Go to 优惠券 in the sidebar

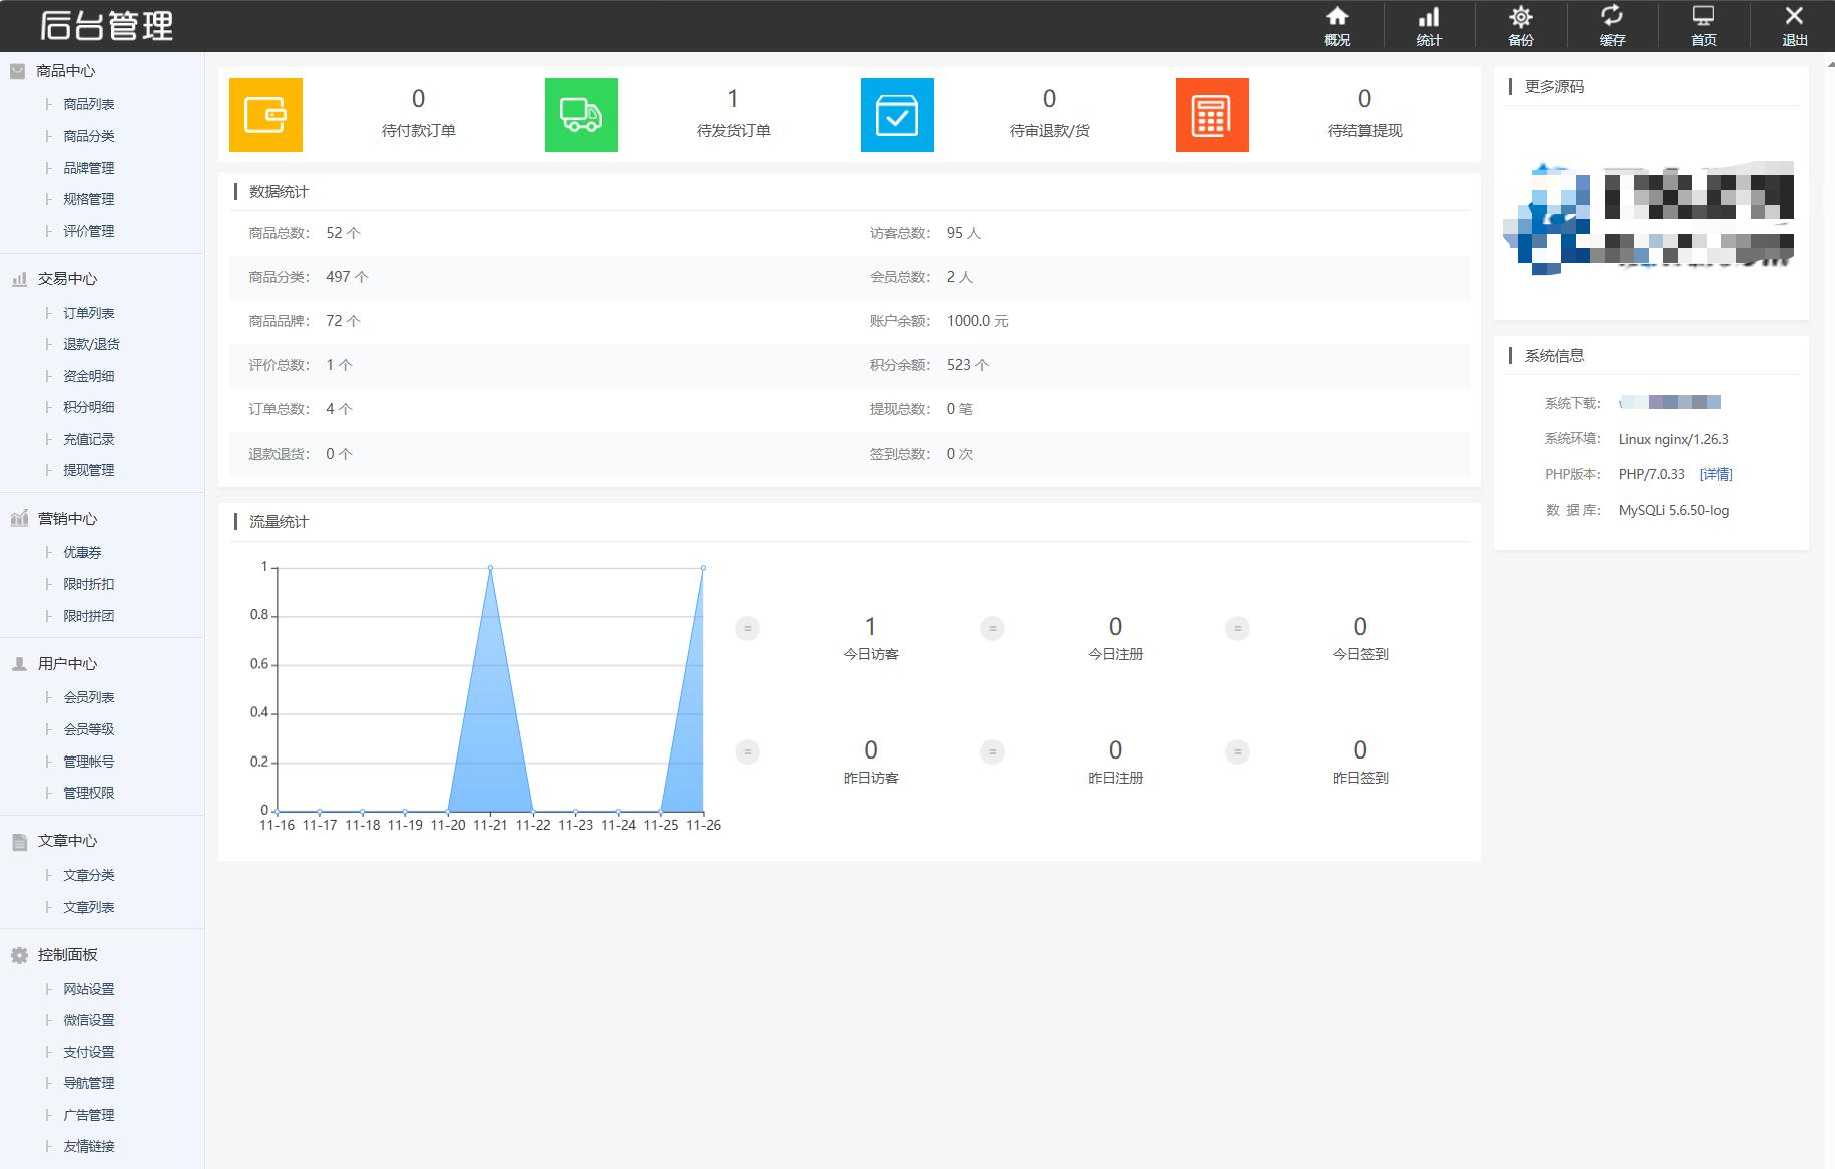(82, 552)
